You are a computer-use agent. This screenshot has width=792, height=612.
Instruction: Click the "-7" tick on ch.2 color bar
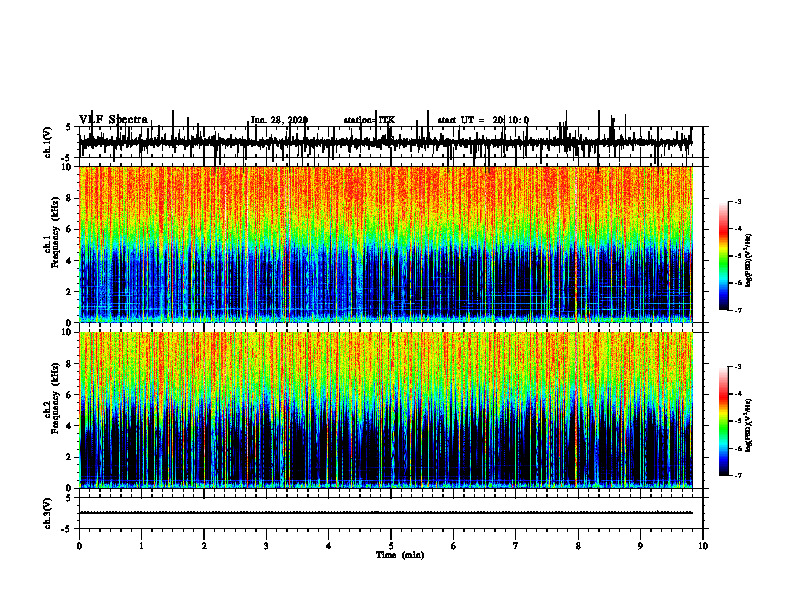(738, 476)
